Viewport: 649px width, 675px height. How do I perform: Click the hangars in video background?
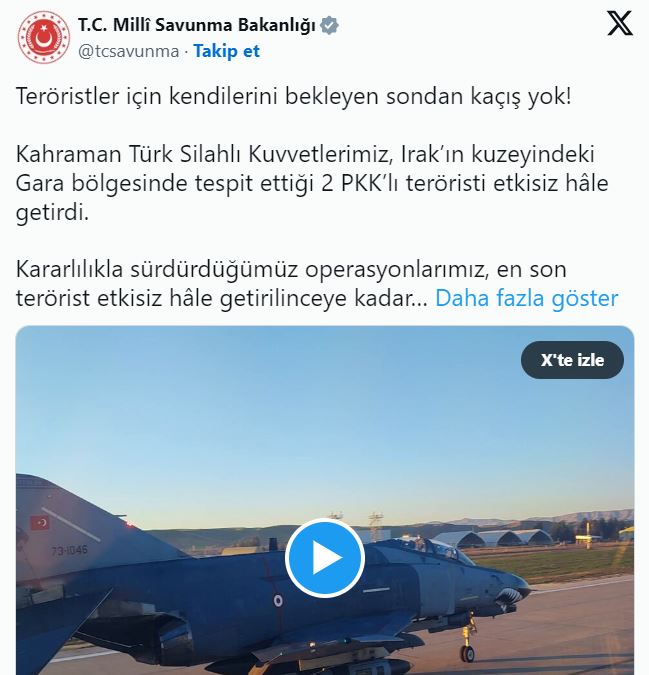pos(495,538)
